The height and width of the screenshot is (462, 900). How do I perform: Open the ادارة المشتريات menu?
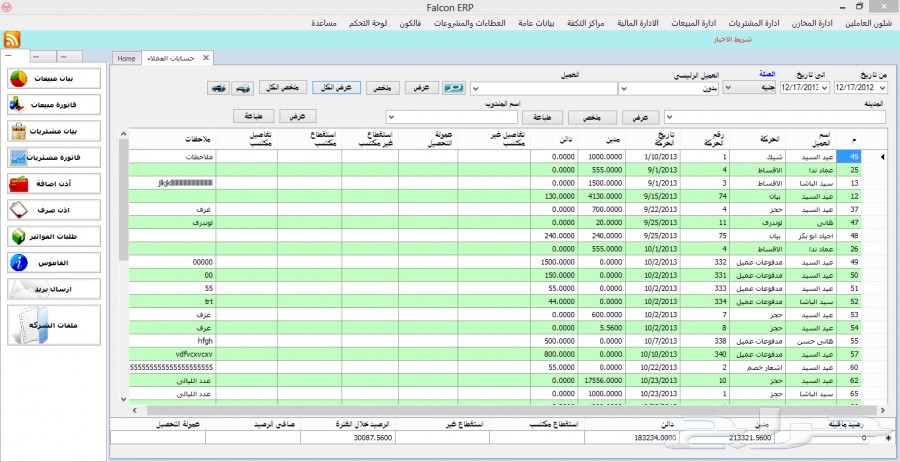[754, 24]
